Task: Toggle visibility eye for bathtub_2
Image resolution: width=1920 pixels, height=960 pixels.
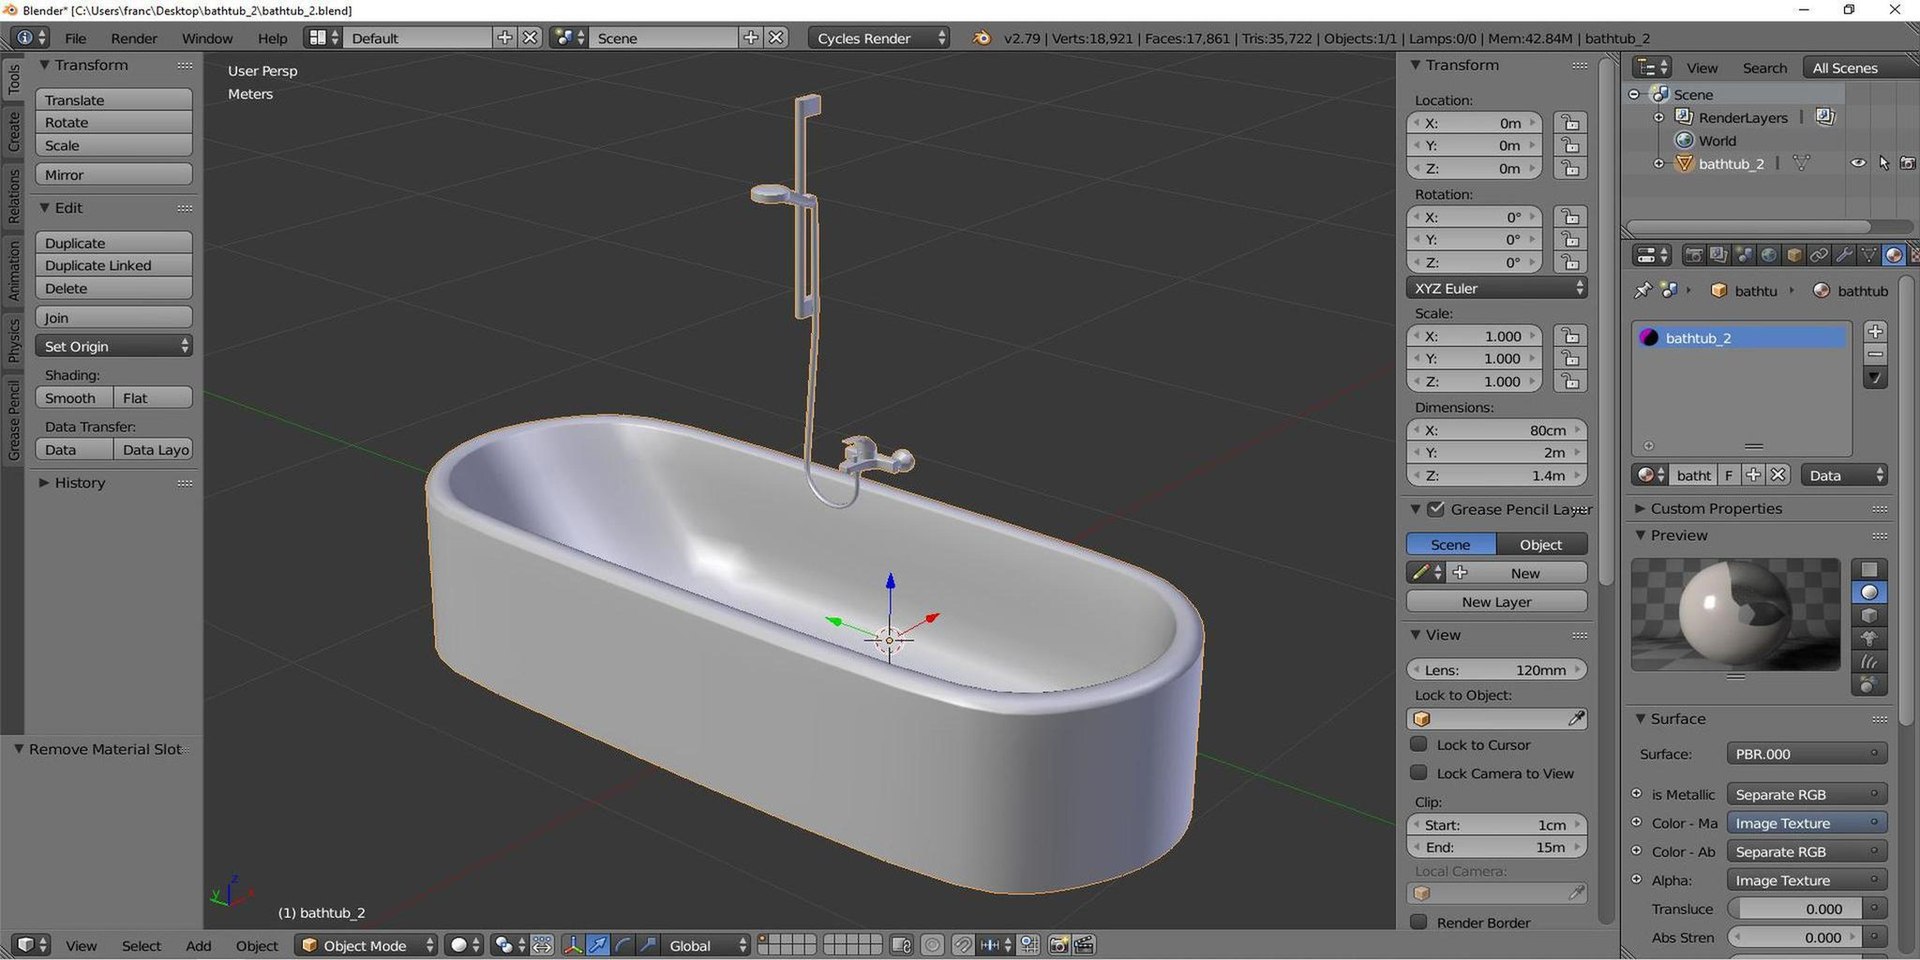Action: click(1858, 163)
